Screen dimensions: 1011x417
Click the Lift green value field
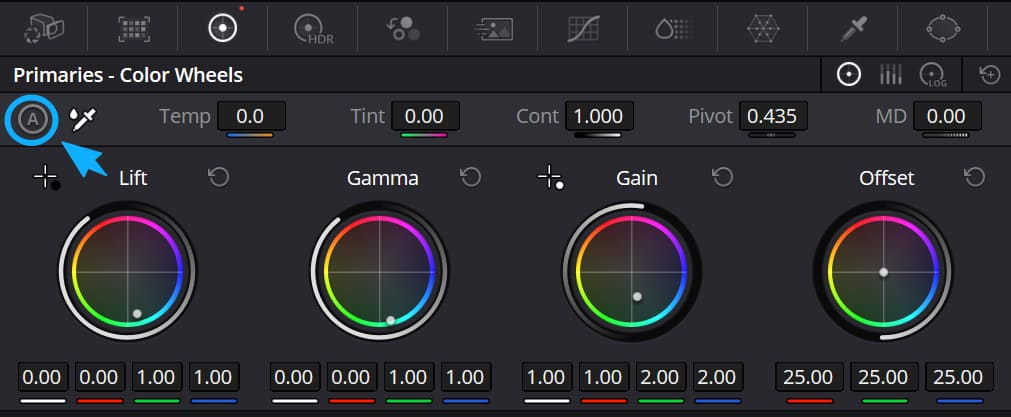[x=157, y=377]
